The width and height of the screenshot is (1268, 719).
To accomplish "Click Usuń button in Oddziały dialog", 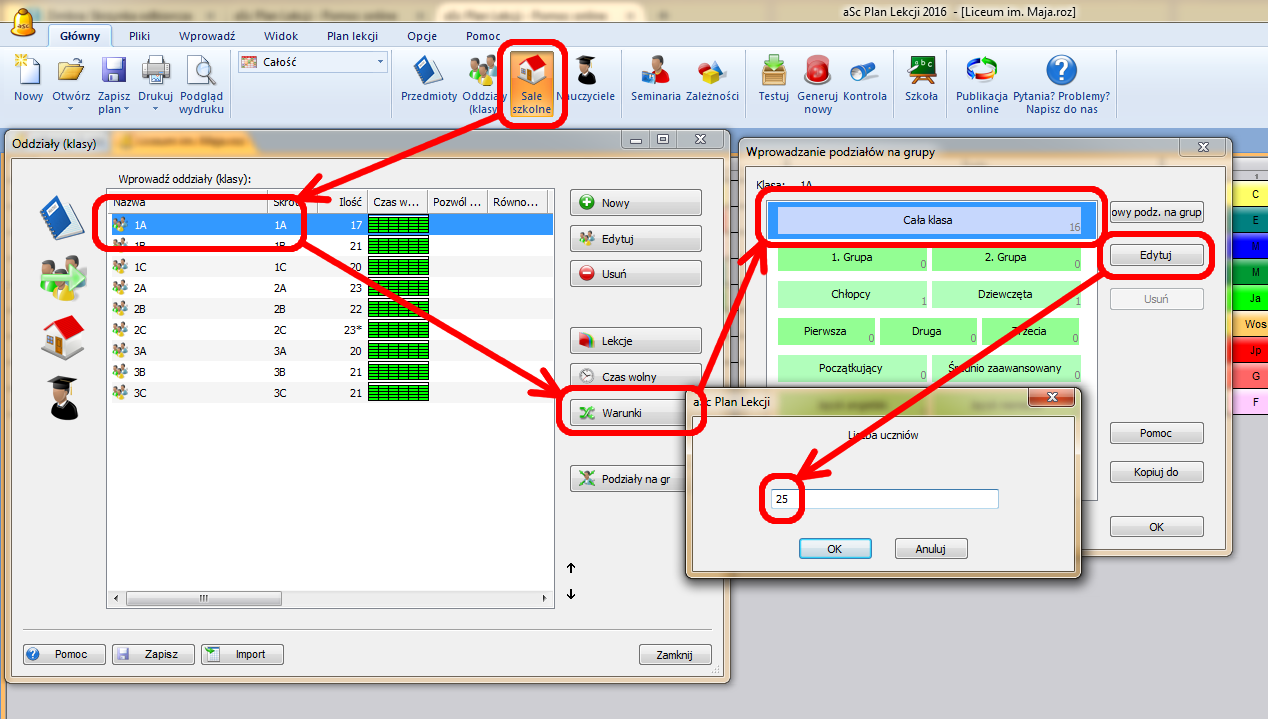I will pyautogui.click(x=636, y=273).
